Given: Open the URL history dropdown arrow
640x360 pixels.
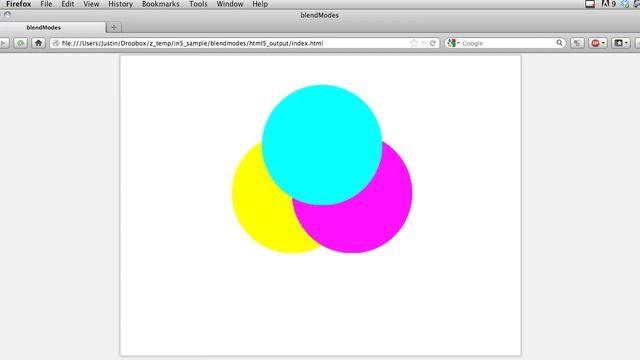Looking at the screenshot, I should pyautogui.click(x=423, y=43).
